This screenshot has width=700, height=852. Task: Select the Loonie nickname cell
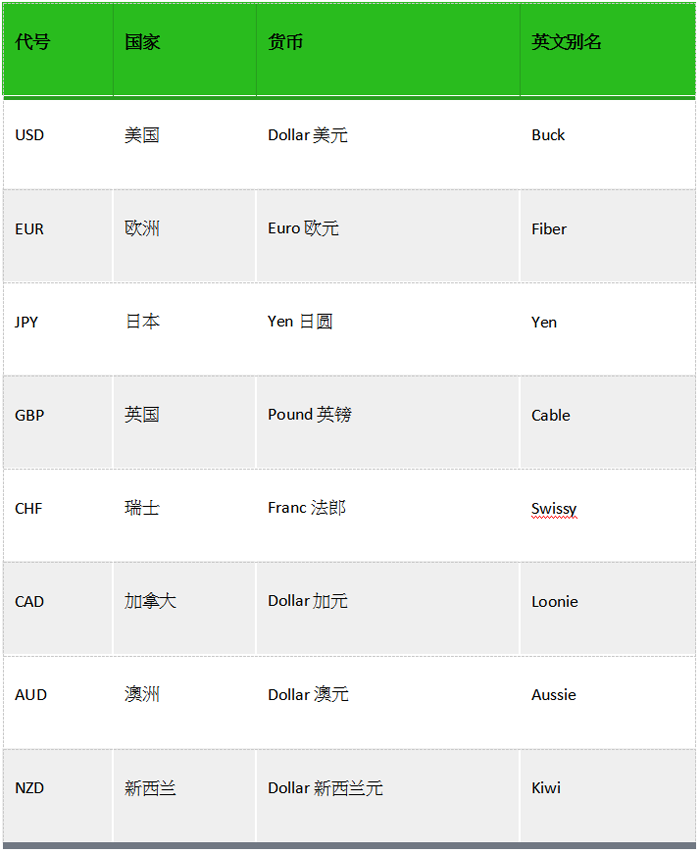(x=555, y=602)
